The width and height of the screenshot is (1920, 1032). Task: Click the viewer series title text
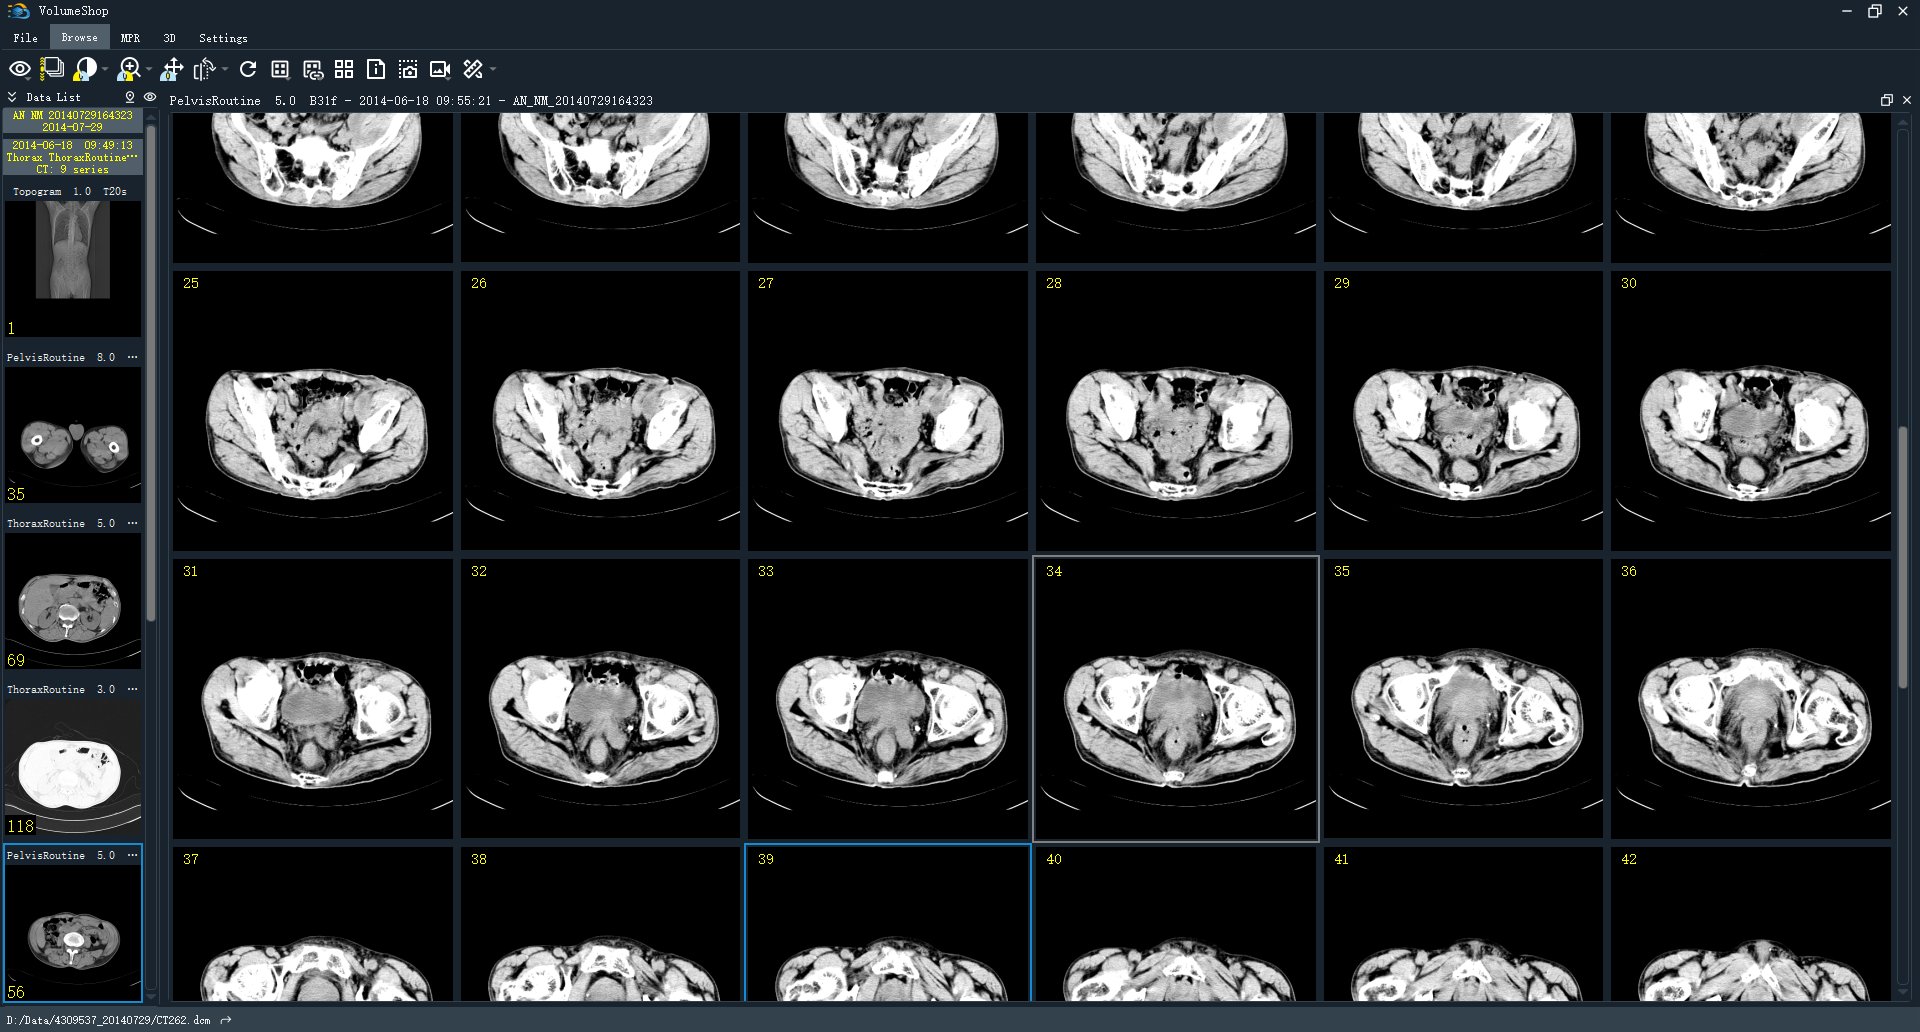tap(410, 101)
